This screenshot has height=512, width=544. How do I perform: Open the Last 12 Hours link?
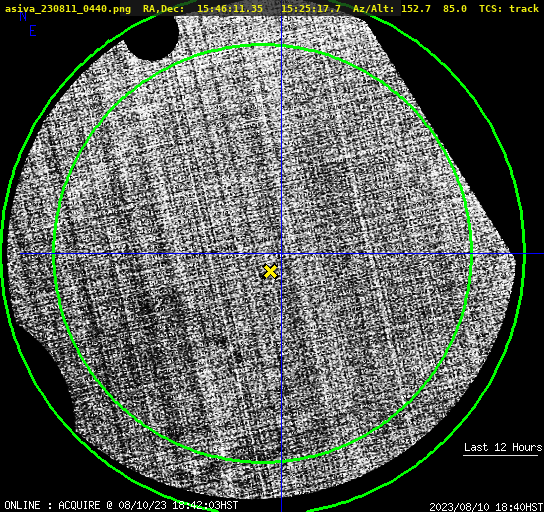[x=503, y=447]
